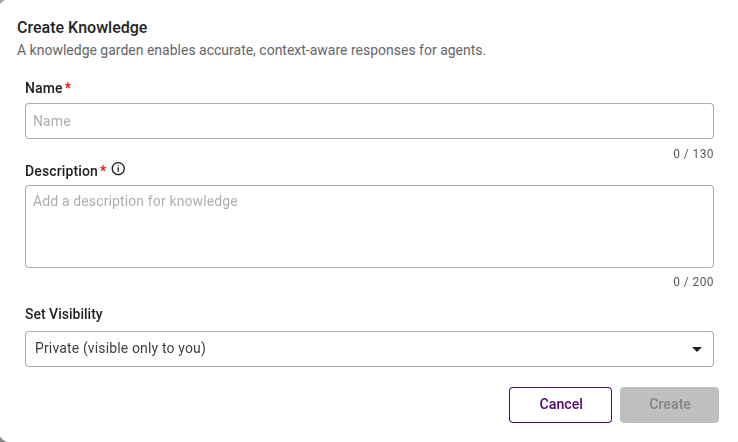Click the 'Add a description for knowledge' placeholder
This screenshot has width=738, height=442.
135,201
